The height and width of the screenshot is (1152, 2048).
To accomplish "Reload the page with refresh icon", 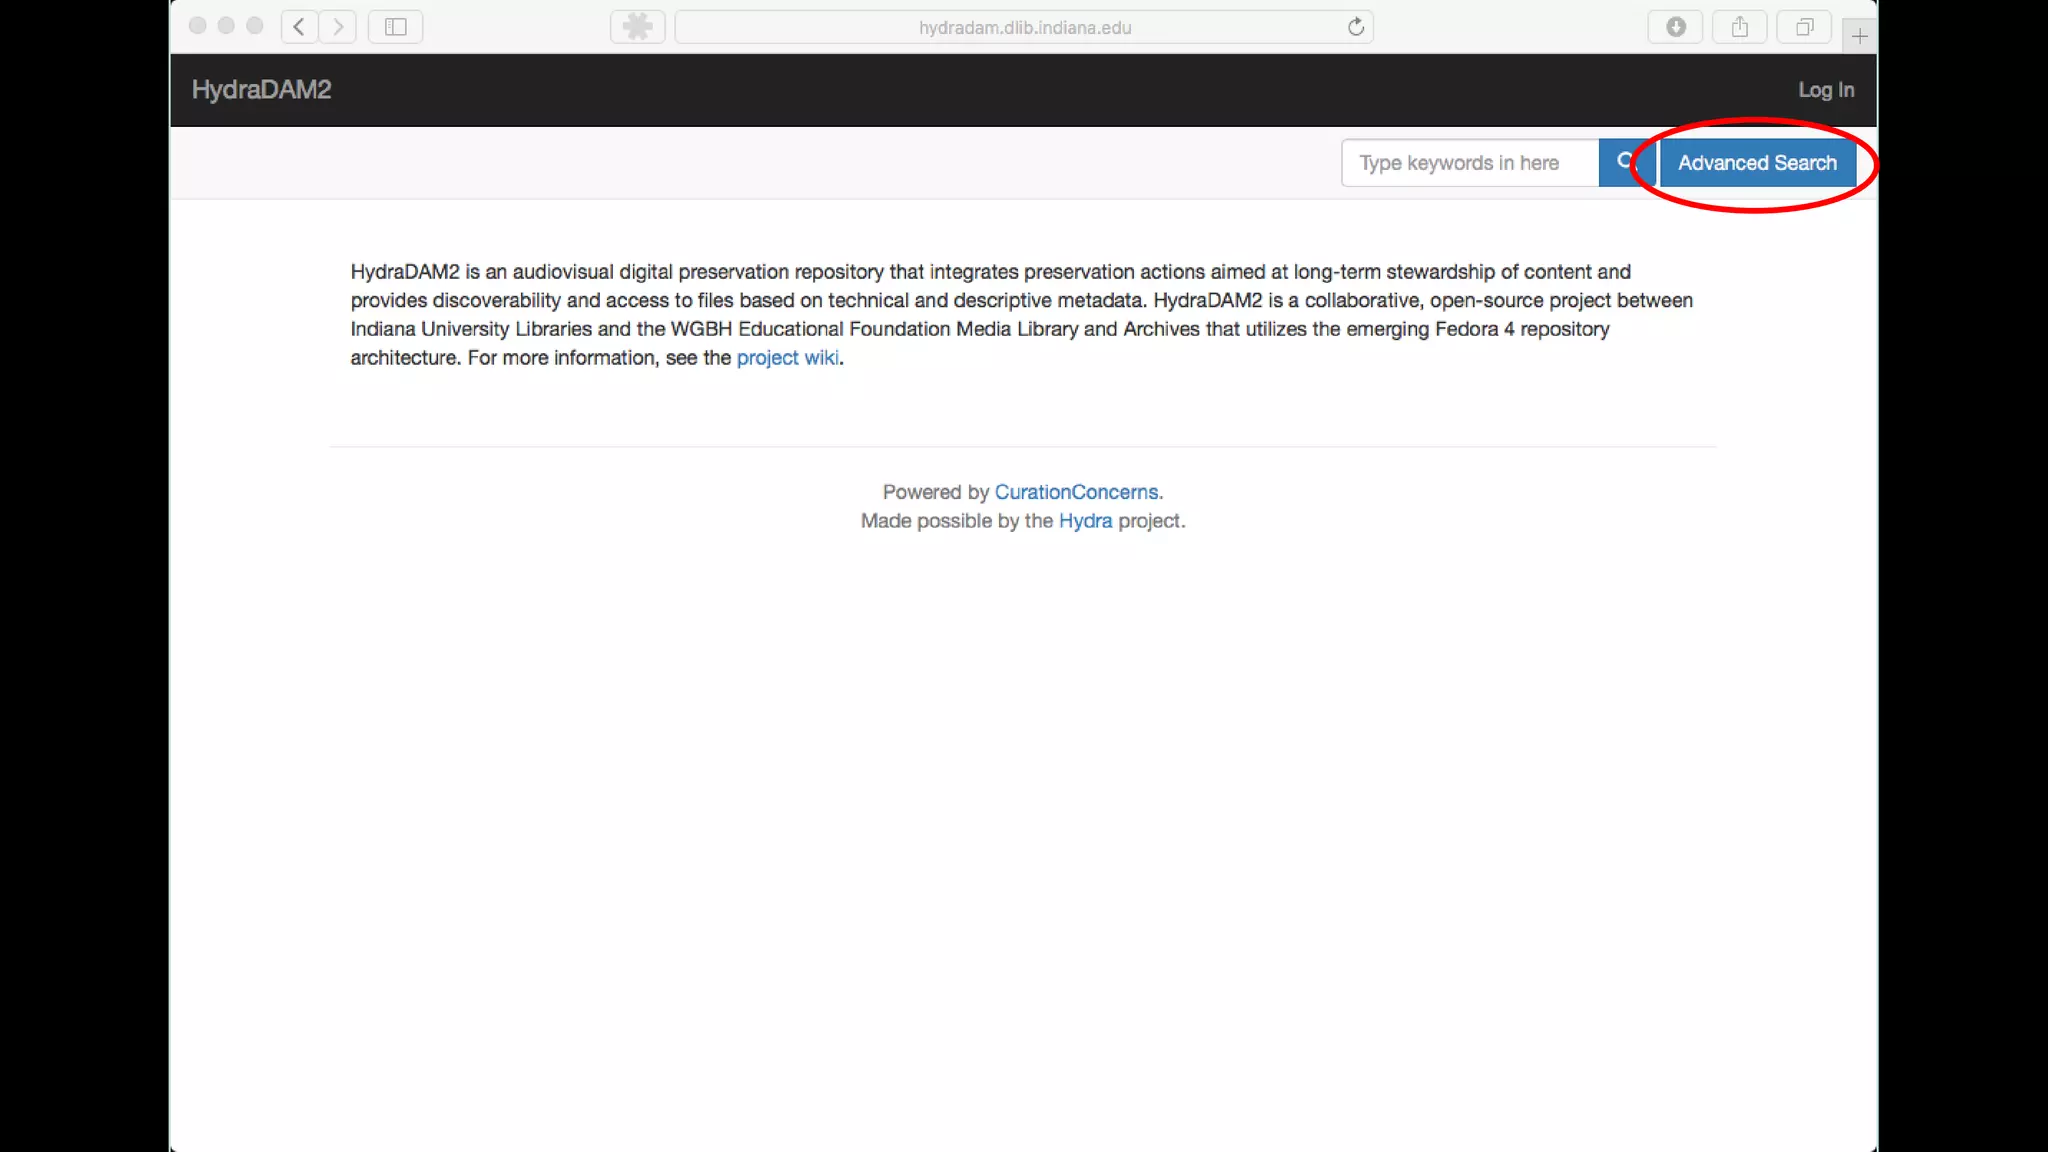I will [x=1355, y=27].
